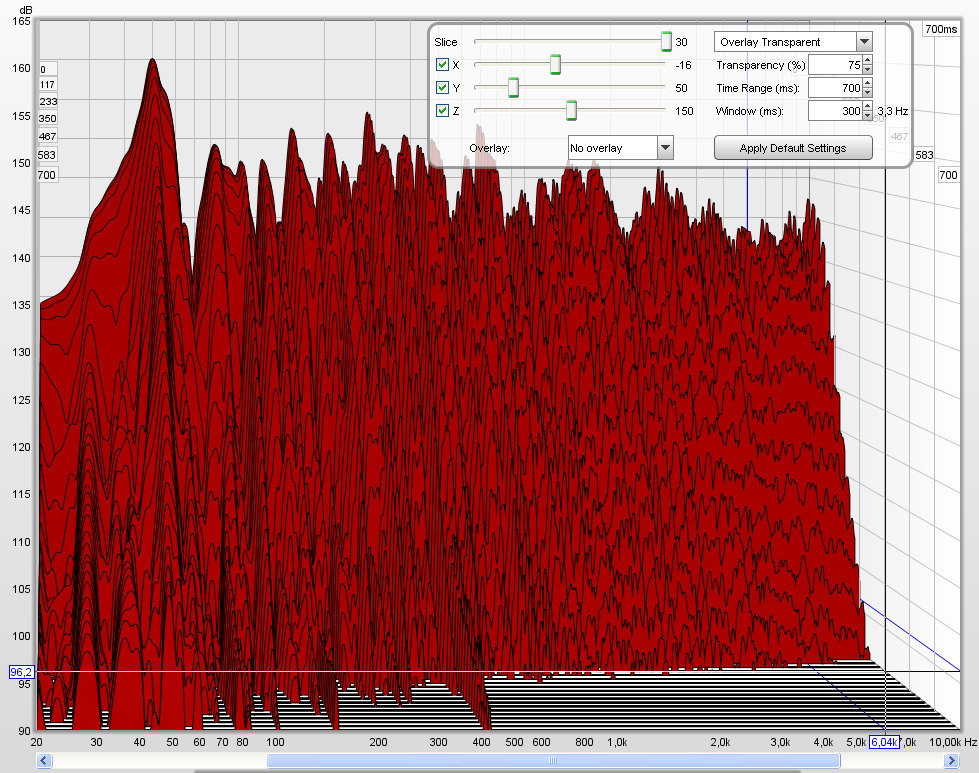The width and height of the screenshot is (979, 773).
Task: Click the 1,0k frequency axis label
Action: (617, 742)
